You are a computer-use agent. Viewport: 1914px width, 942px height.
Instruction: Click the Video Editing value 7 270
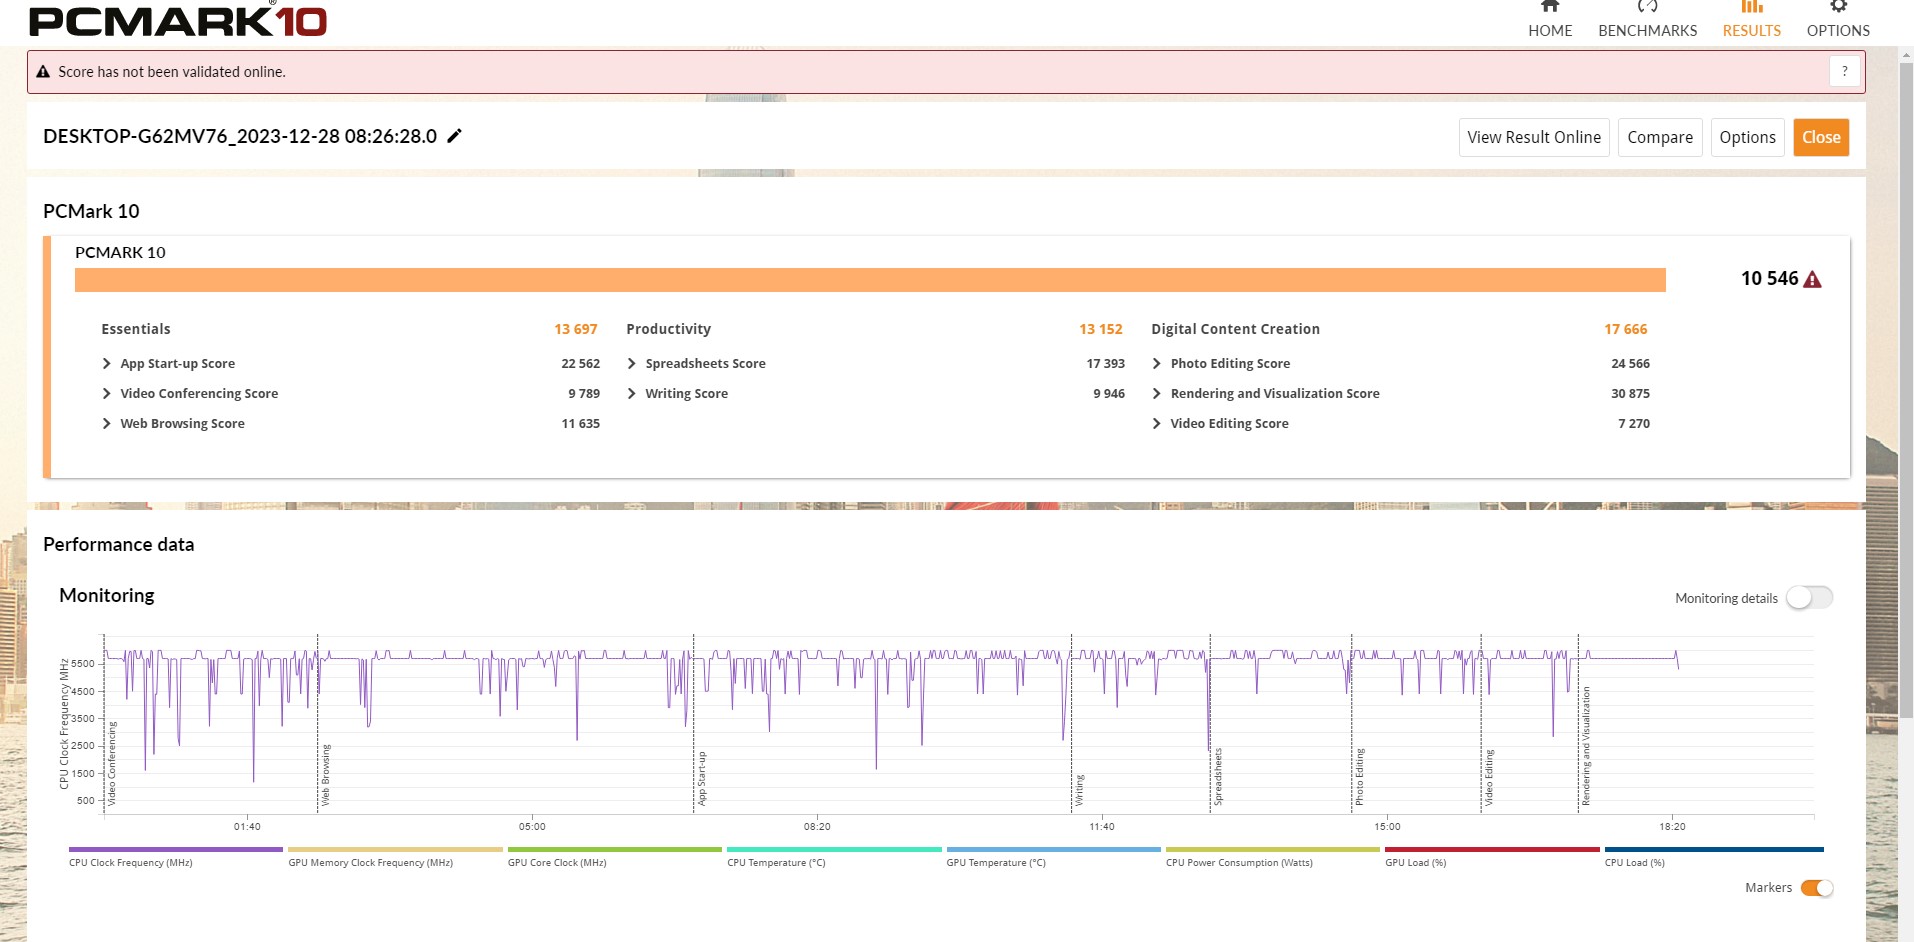point(1634,424)
